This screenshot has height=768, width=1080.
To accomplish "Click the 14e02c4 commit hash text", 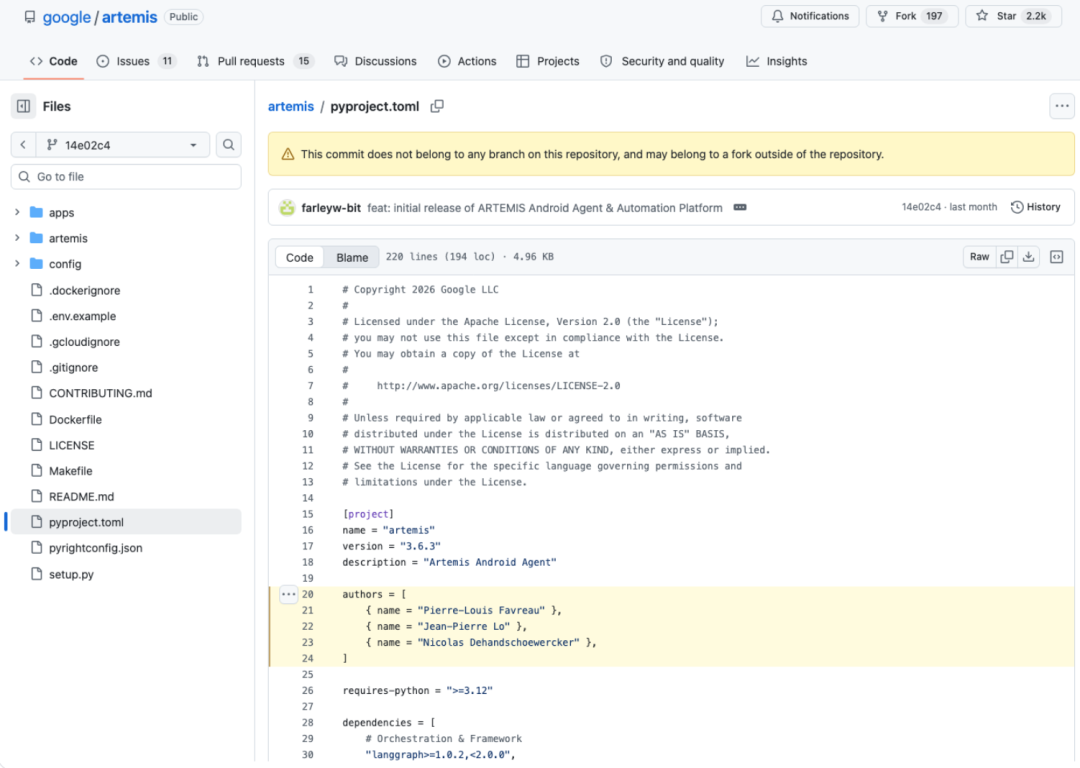I will click(x=921, y=207).
